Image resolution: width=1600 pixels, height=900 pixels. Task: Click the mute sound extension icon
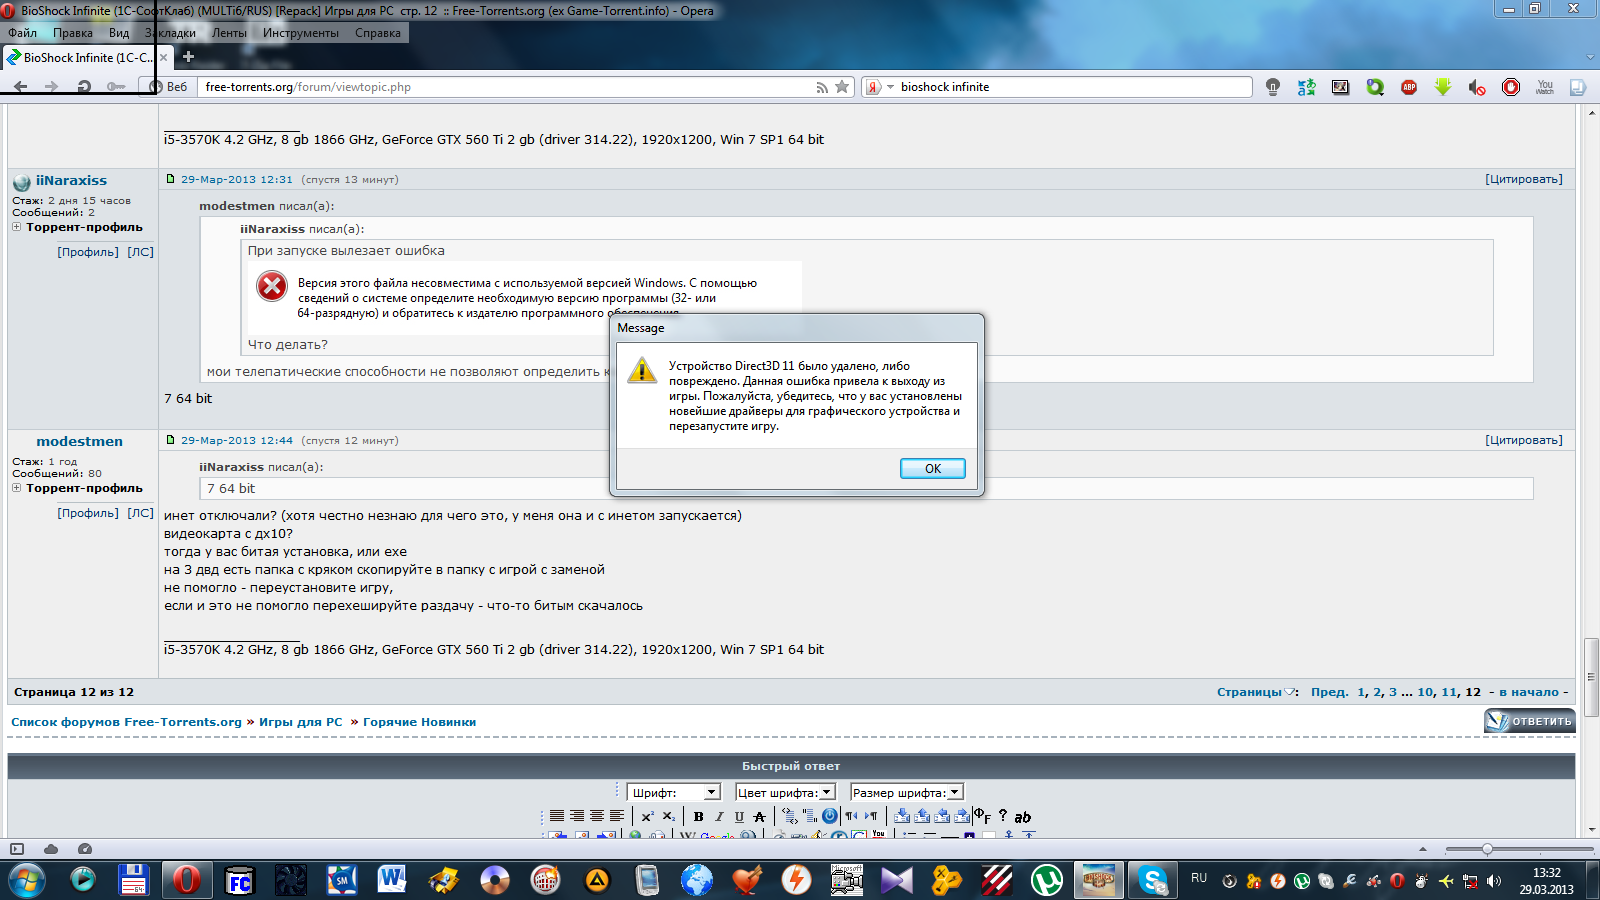(x=1477, y=87)
